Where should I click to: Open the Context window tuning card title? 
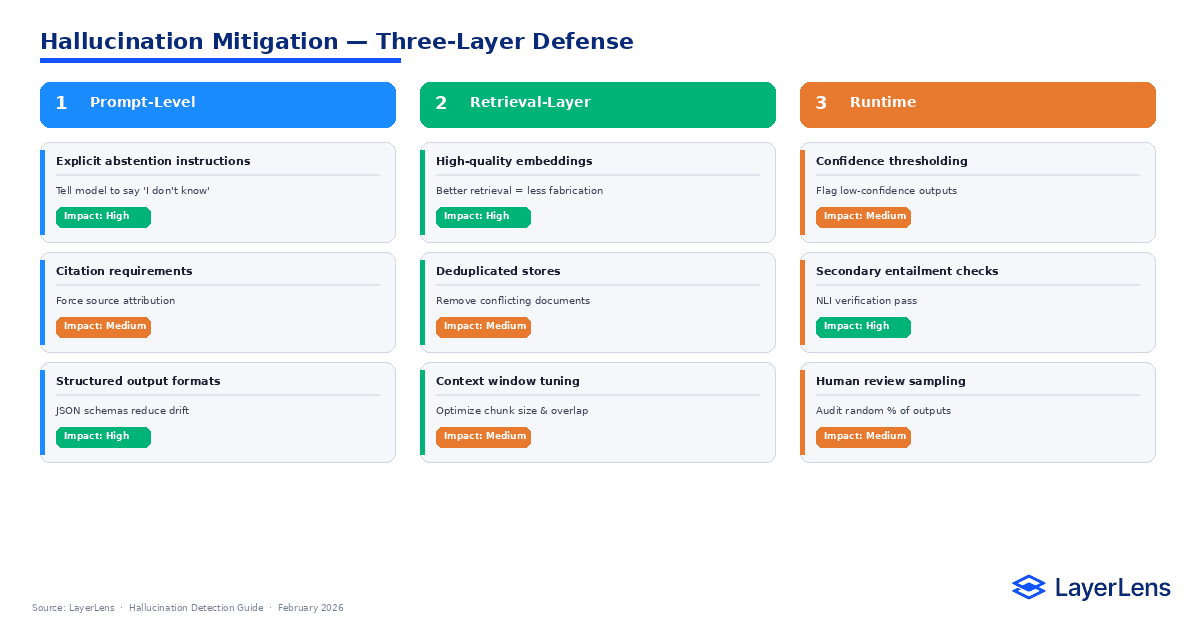click(x=508, y=381)
